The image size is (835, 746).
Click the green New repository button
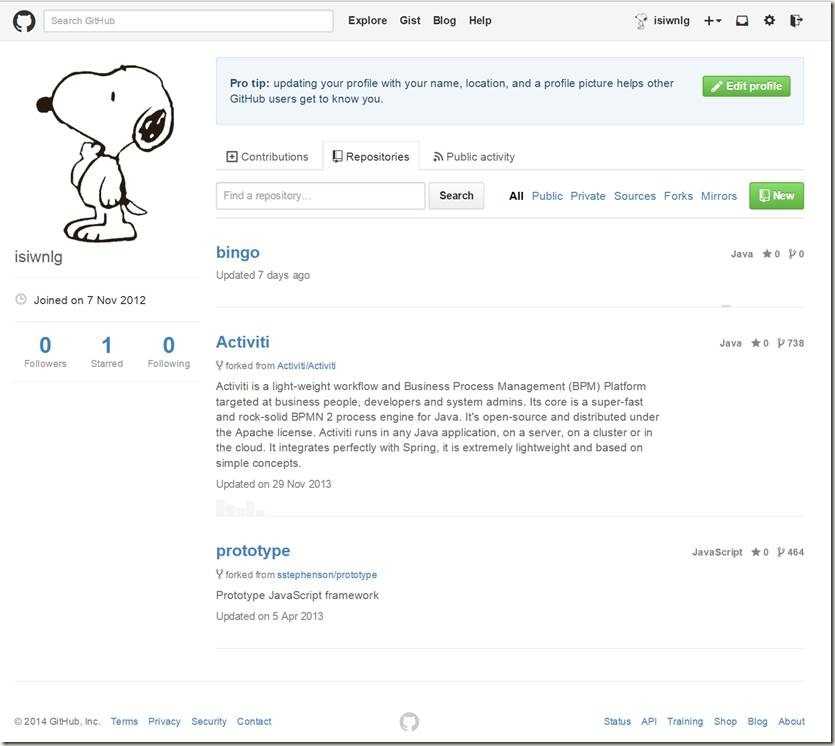point(776,196)
